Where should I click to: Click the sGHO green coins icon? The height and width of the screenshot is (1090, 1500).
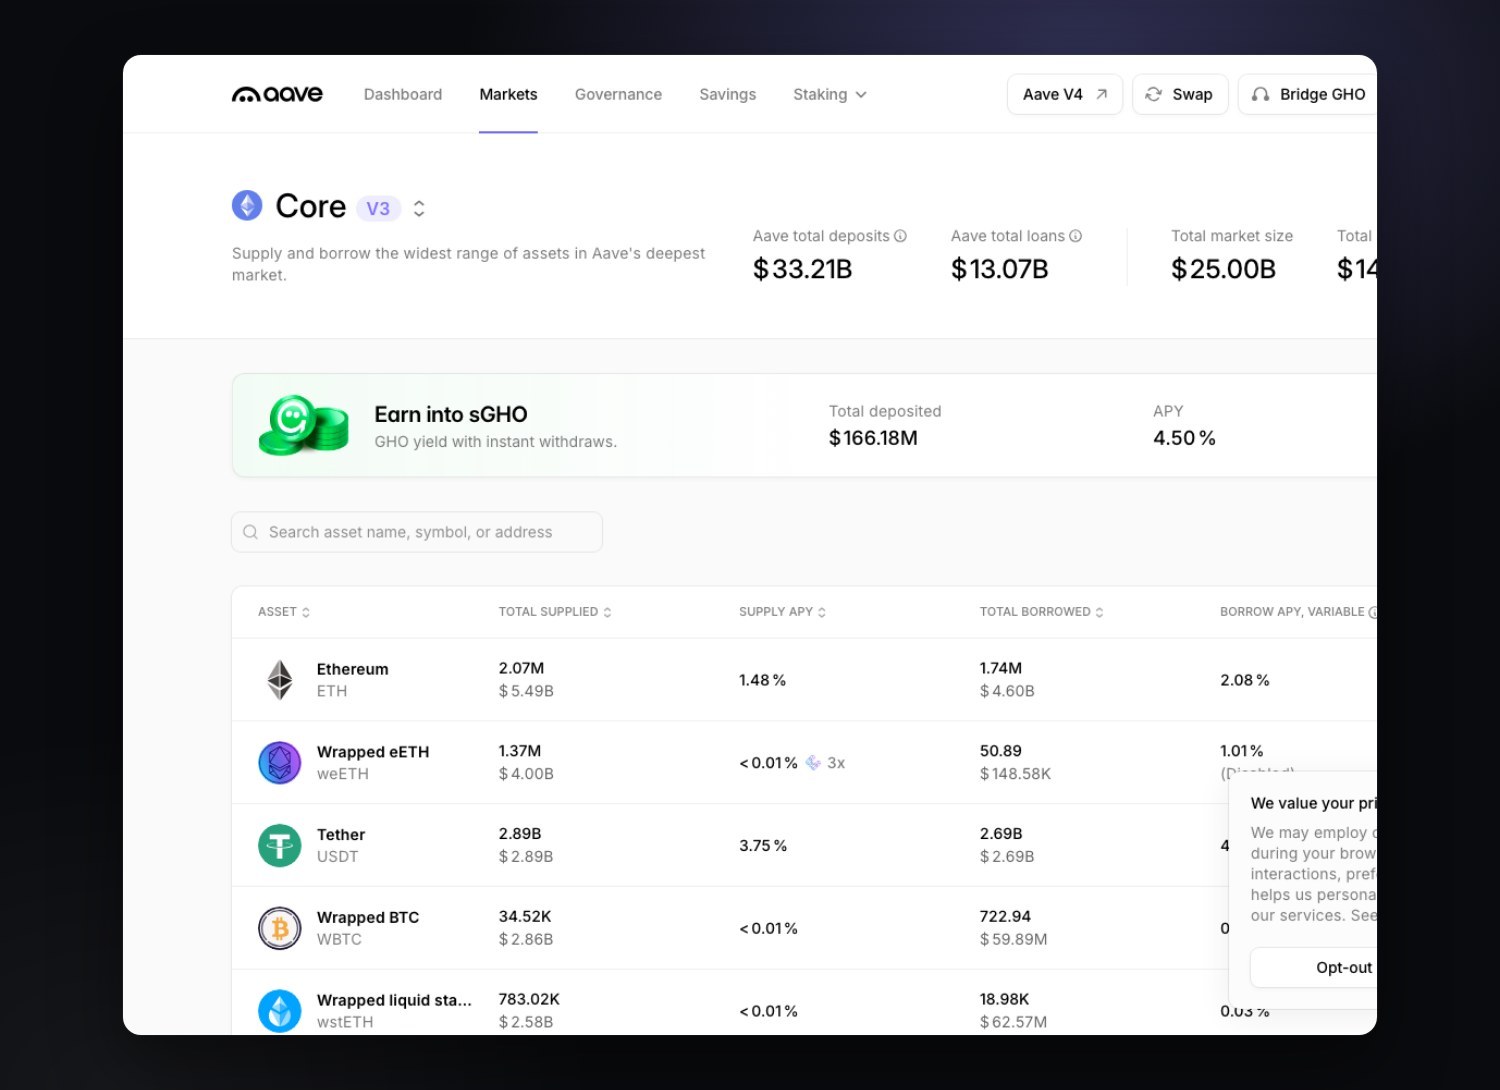(303, 425)
